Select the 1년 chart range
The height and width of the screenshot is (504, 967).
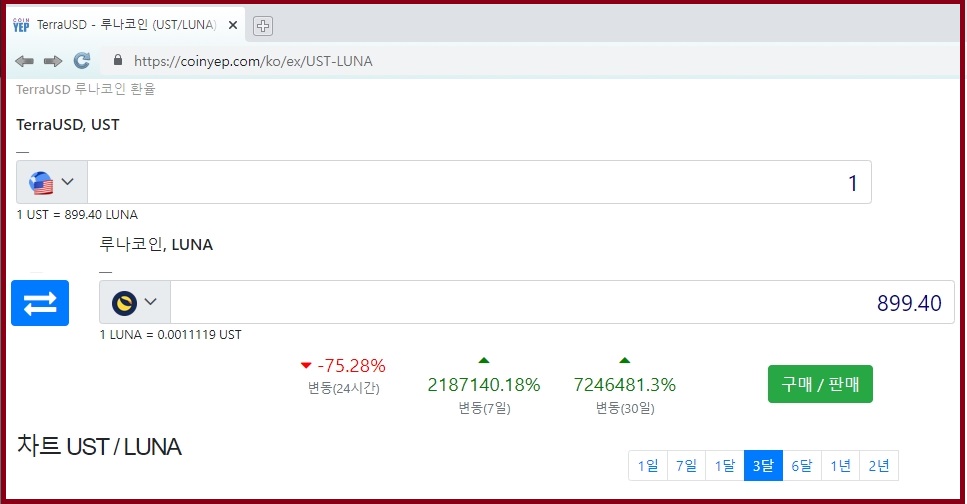coord(841,466)
